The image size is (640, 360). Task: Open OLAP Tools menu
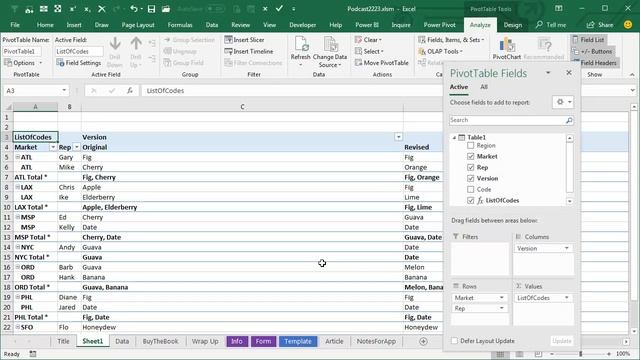440,51
